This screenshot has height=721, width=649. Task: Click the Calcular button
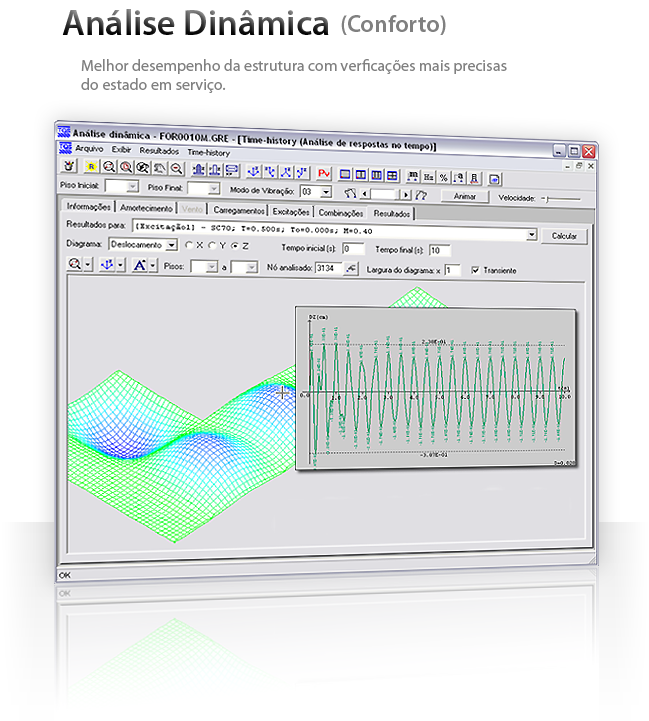pyautogui.click(x=565, y=236)
